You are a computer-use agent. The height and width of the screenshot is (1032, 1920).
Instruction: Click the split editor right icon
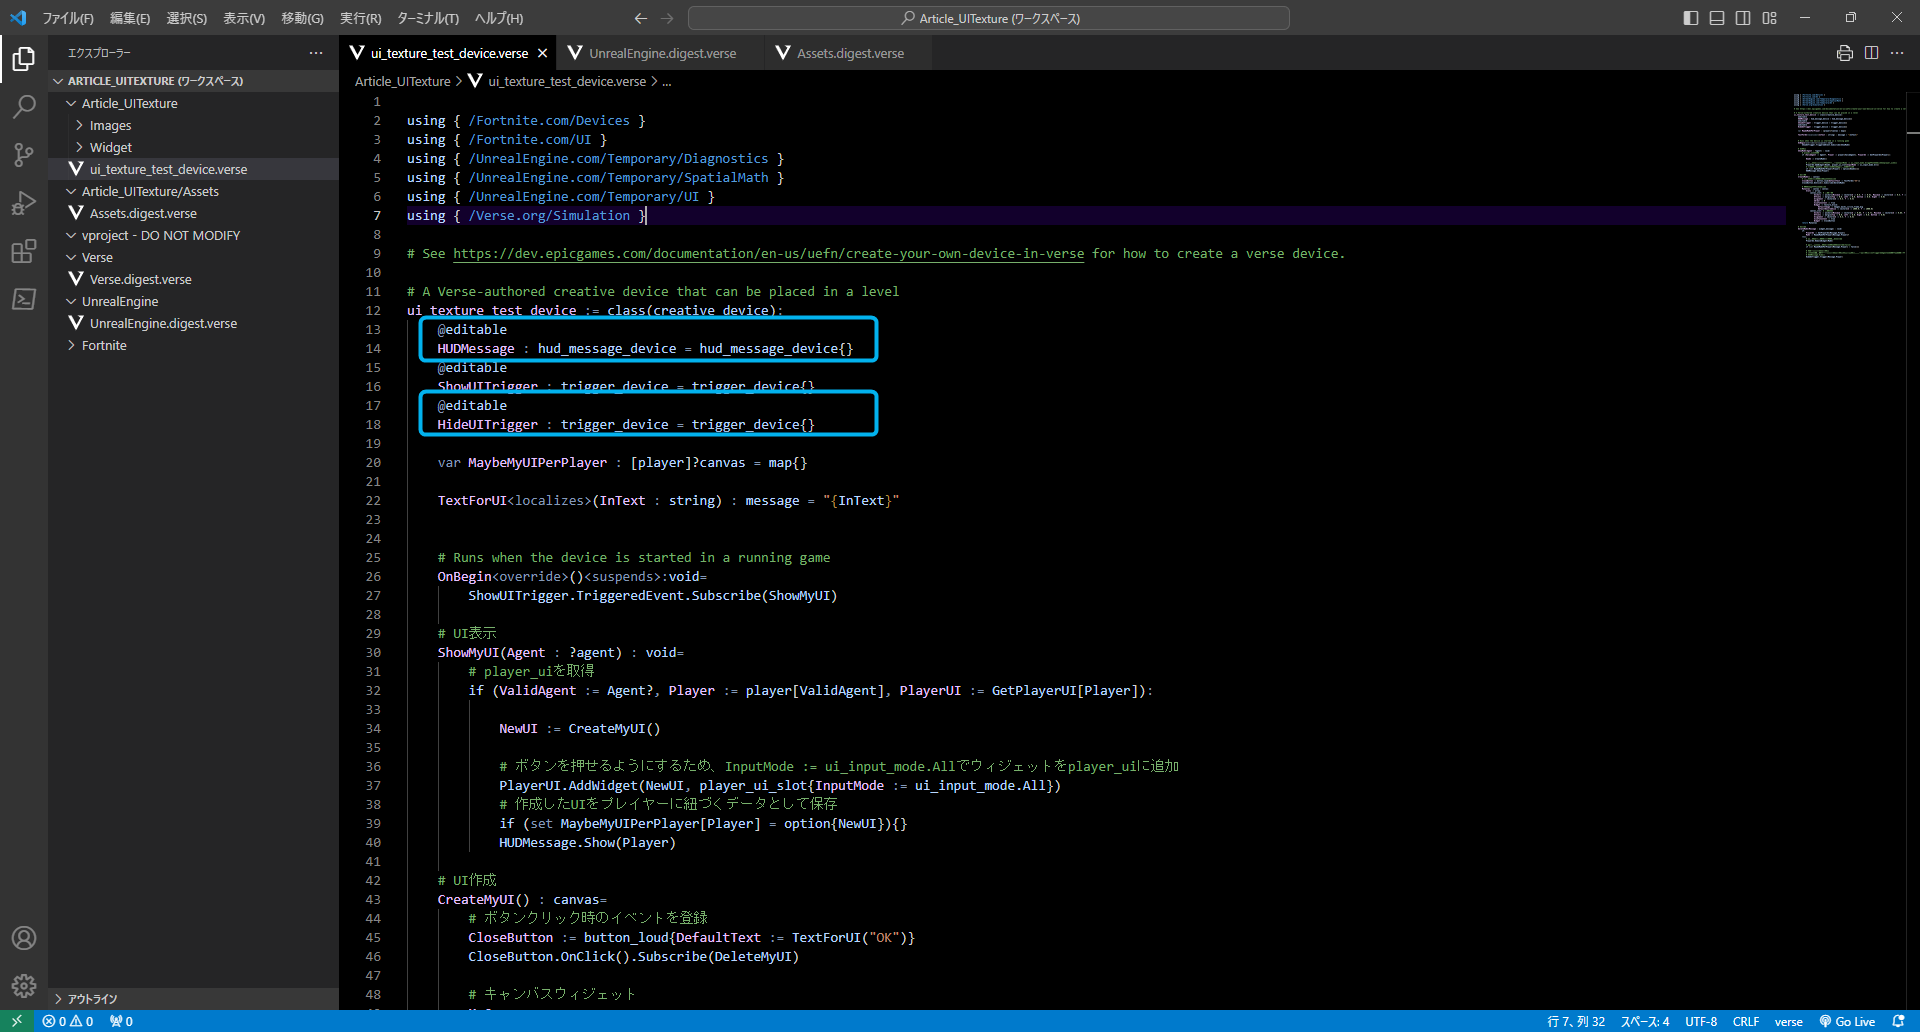(x=1871, y=53)
